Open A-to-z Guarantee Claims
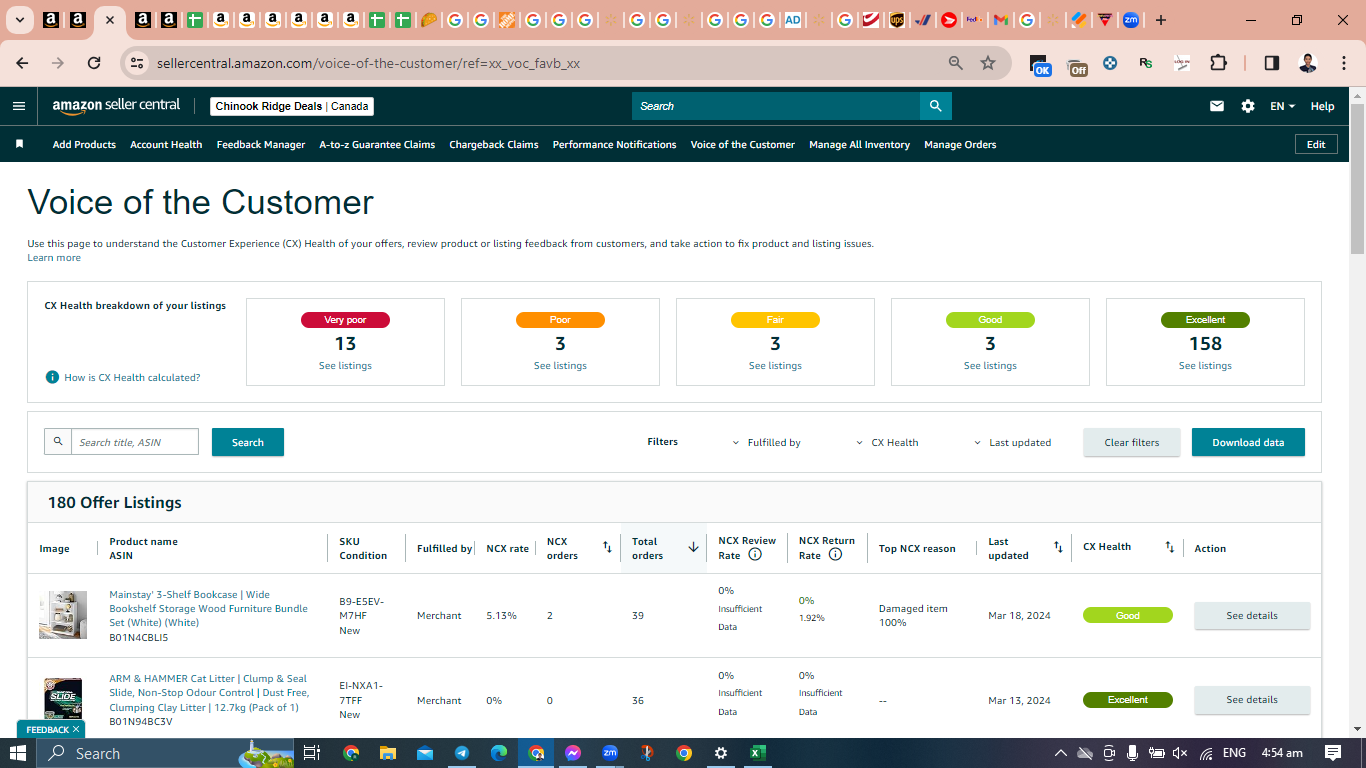This screenshot has height=768, width=1366. click(377, 144)
